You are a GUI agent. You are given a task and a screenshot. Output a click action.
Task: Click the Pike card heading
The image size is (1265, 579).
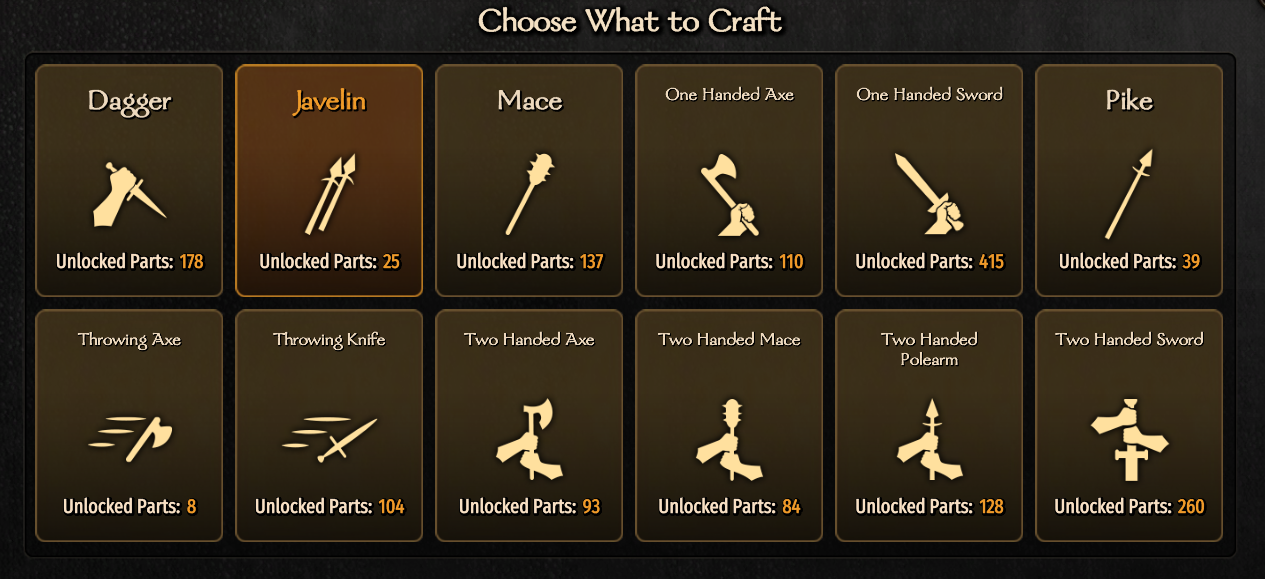tap(1129, 101)
